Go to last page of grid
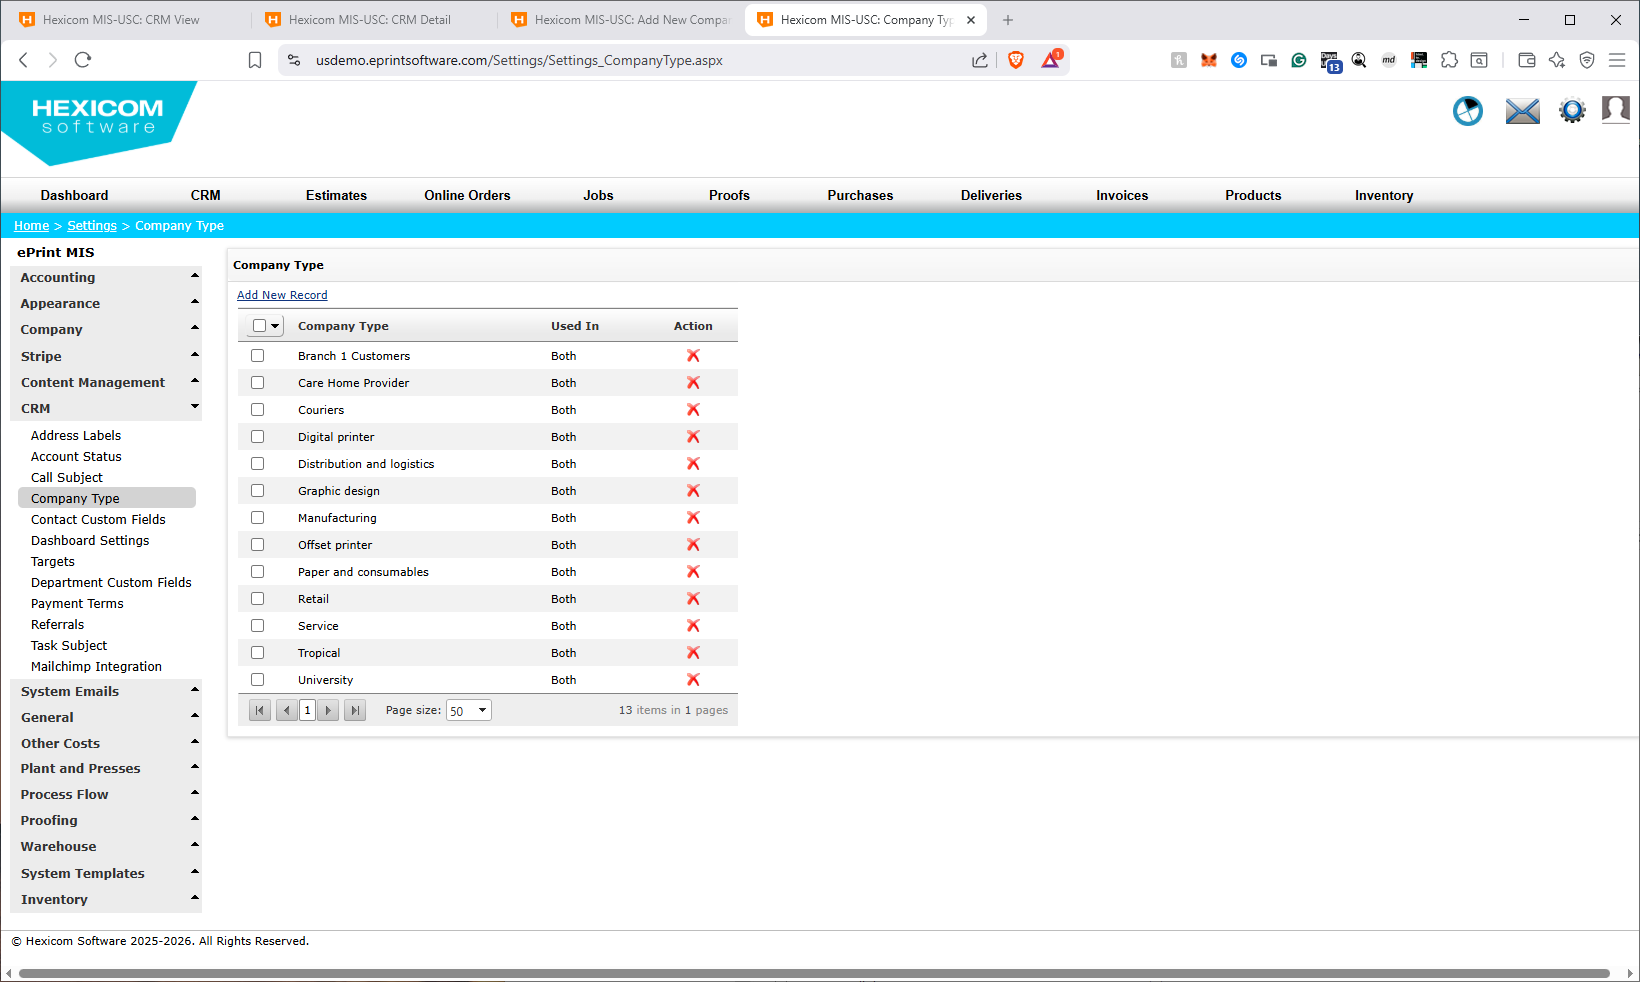The height and width of the screenshot is (982, 1640). point(355,710)
